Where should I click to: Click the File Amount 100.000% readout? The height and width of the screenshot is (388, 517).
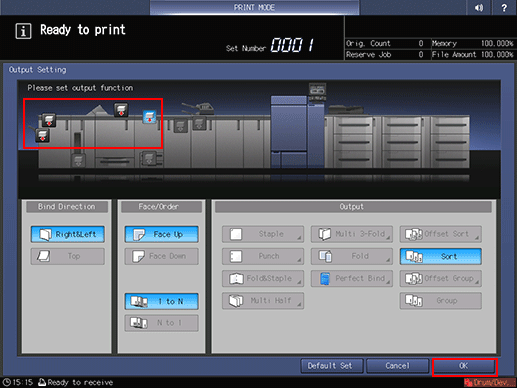point(473,55)
